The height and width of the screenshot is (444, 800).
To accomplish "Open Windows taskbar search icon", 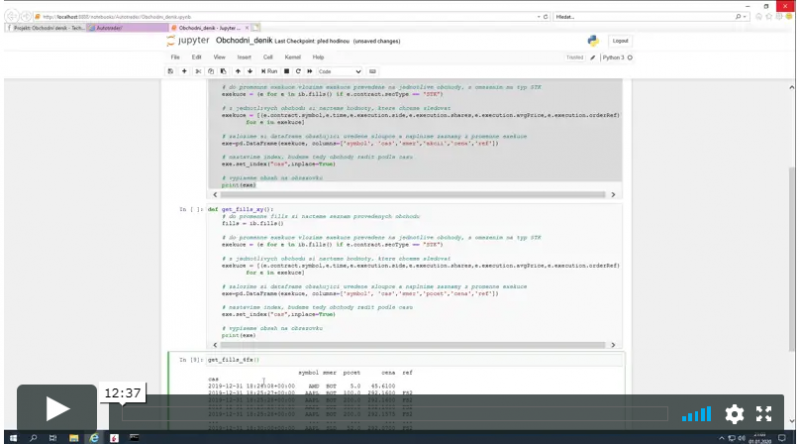I will click(33, 438).
